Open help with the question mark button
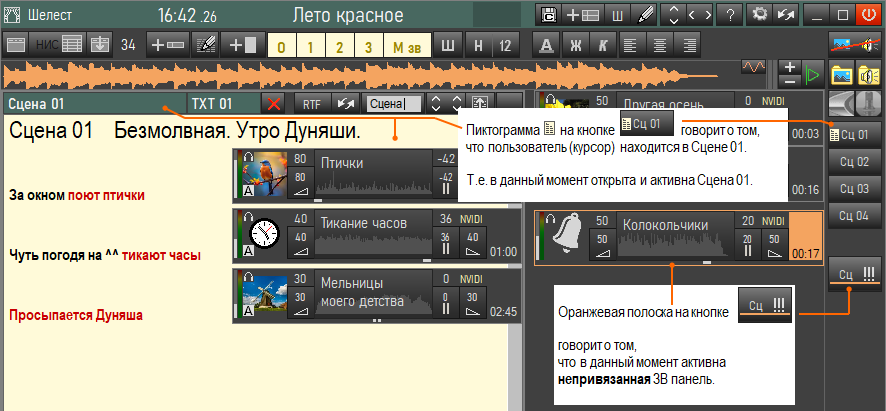The width and height of the screenshot is (886, 411). point(730,15)
